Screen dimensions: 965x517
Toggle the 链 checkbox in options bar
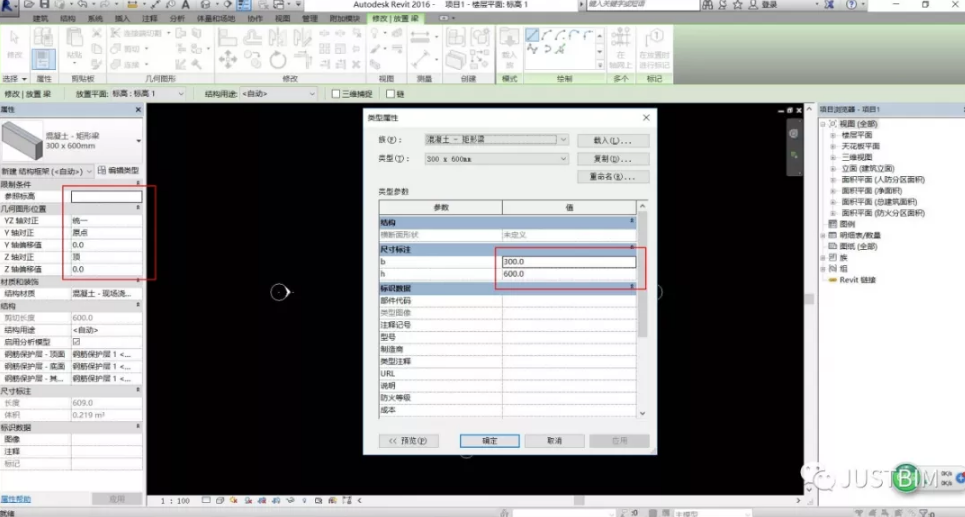[x=390, y=94]
